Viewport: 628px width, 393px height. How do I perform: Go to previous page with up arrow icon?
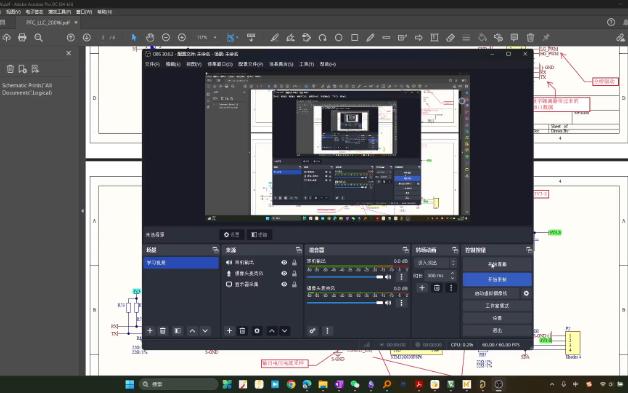pos(71,38)
